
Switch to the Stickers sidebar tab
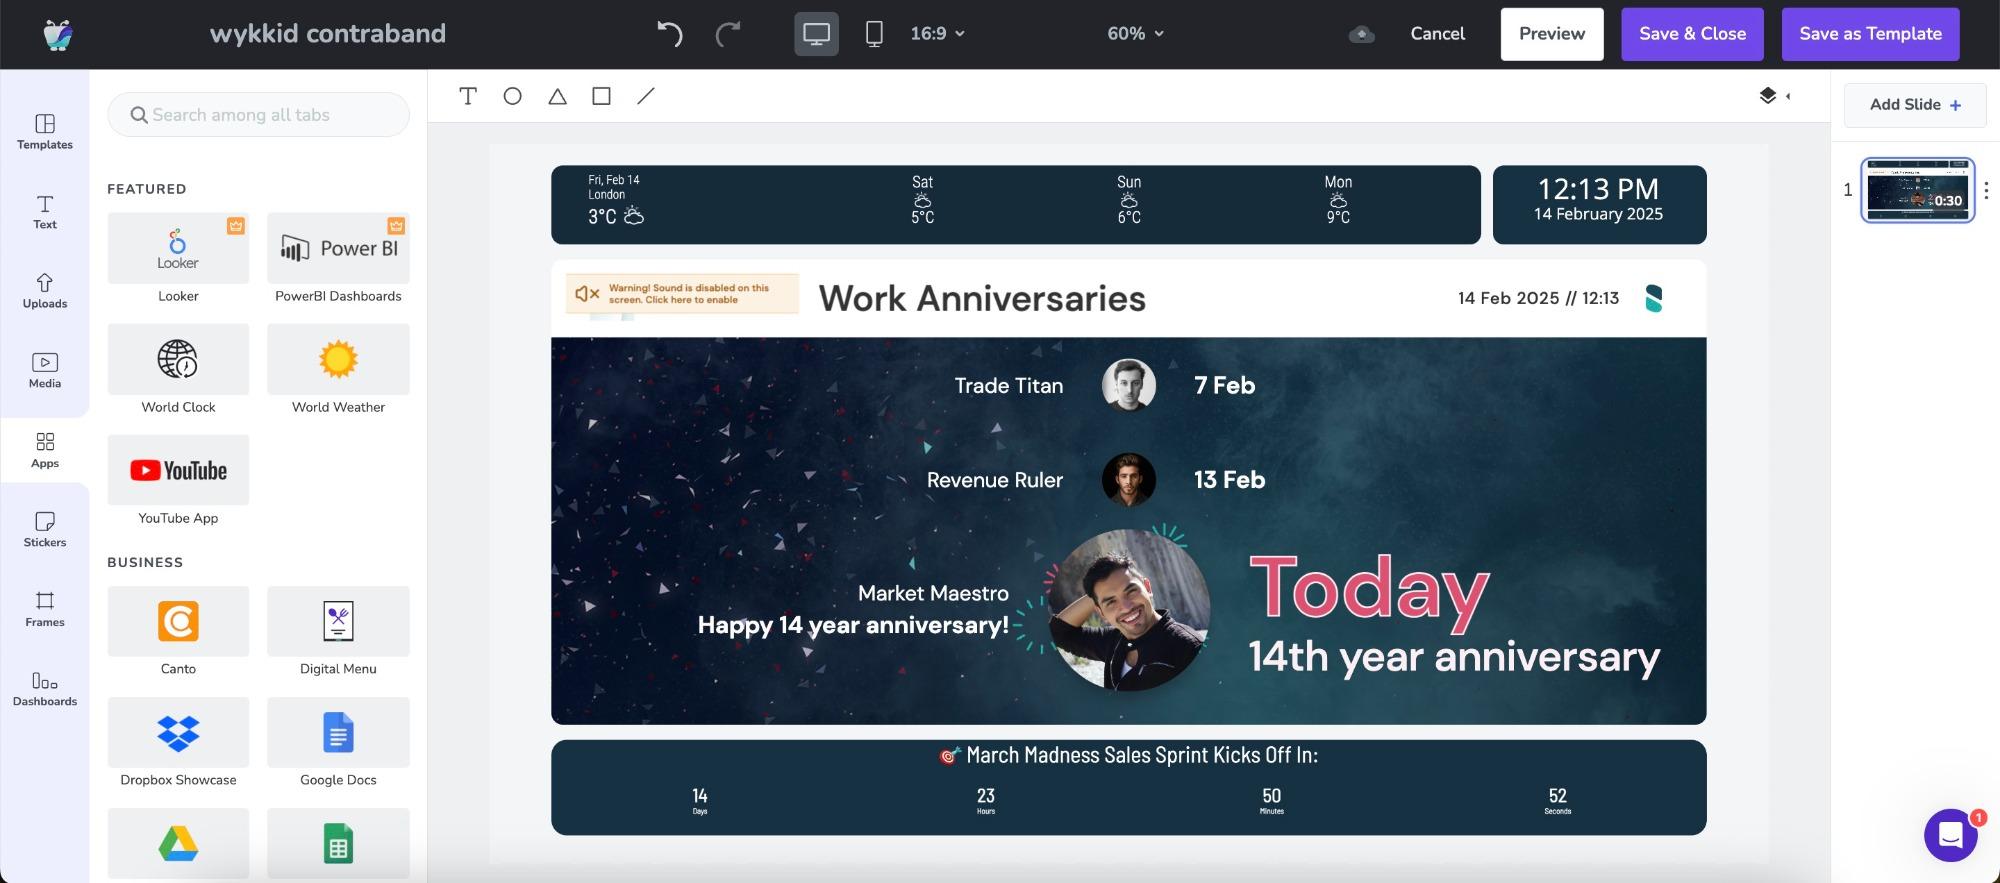pyautogui.click(x=45, y=529)
